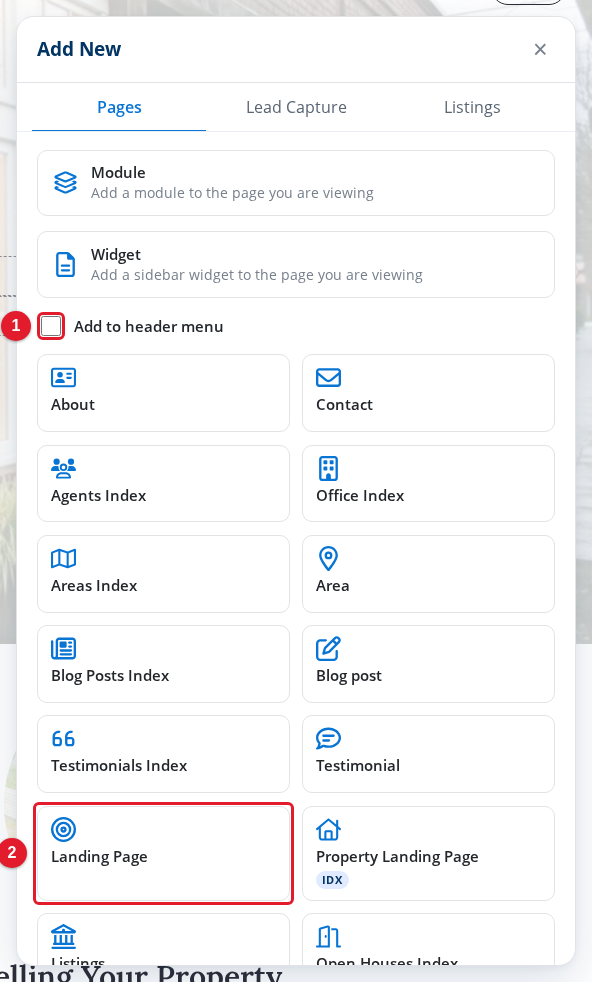Create a Property Landing Page
This screenshot has width=592, height=982.
(428, 854)
